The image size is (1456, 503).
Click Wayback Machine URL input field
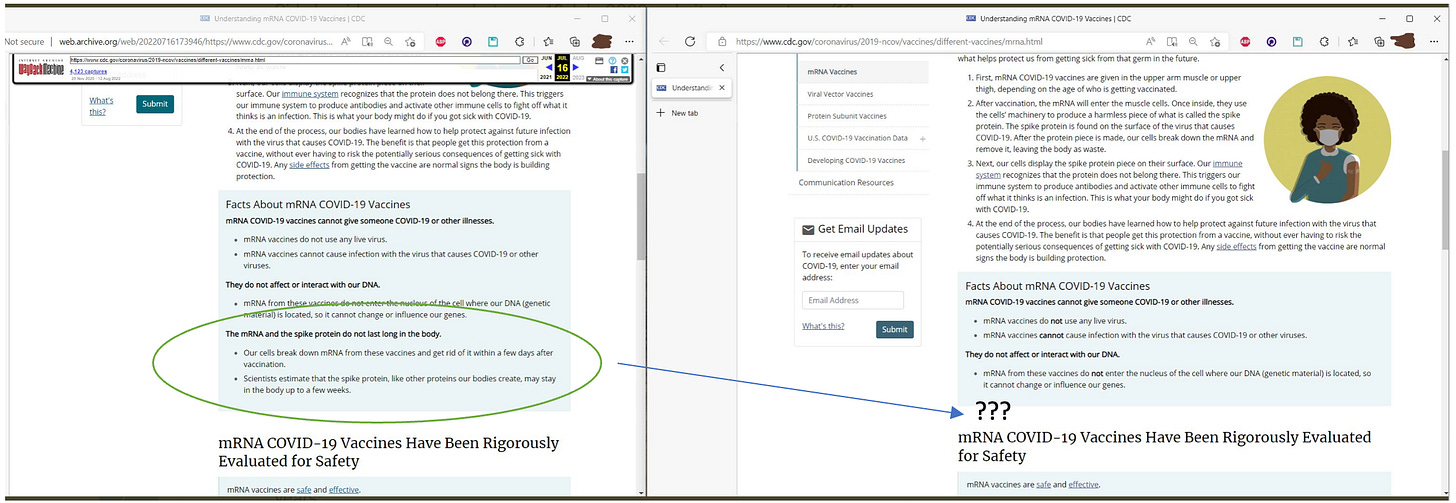pos(295,60)
